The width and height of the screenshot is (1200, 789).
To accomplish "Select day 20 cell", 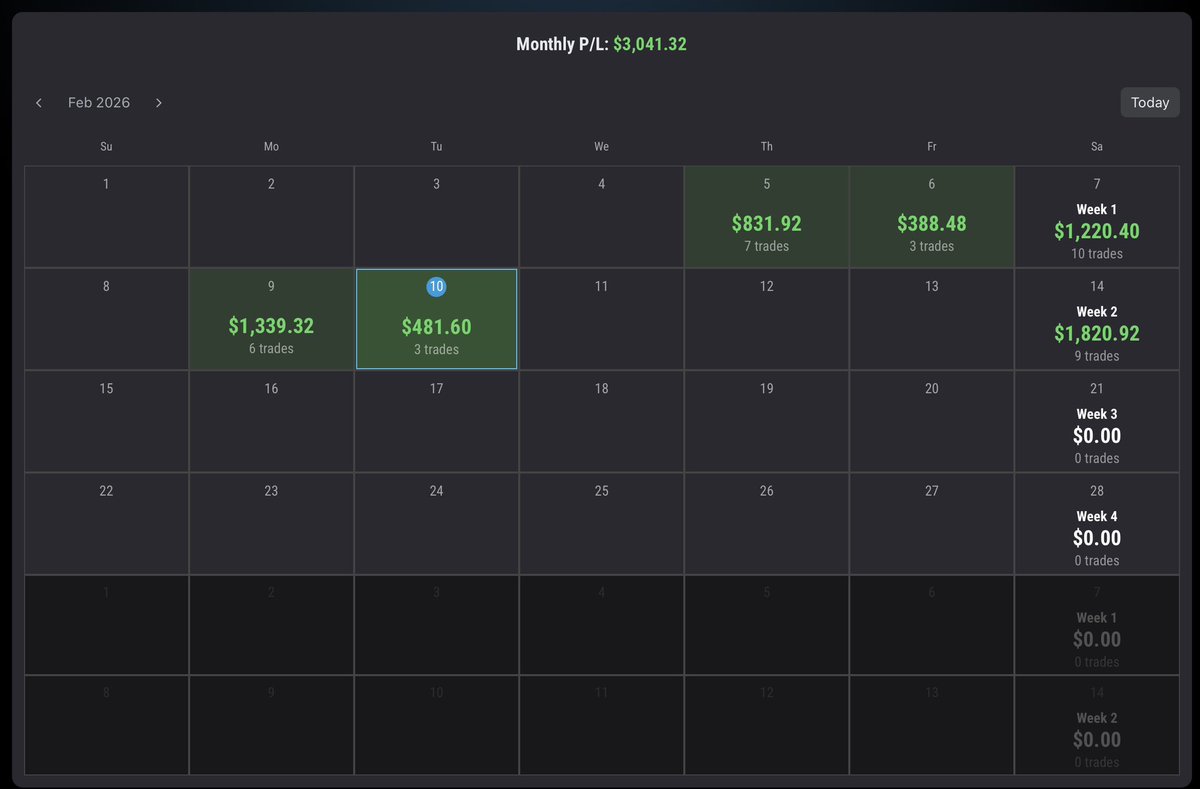I will [x=932, y=421].
